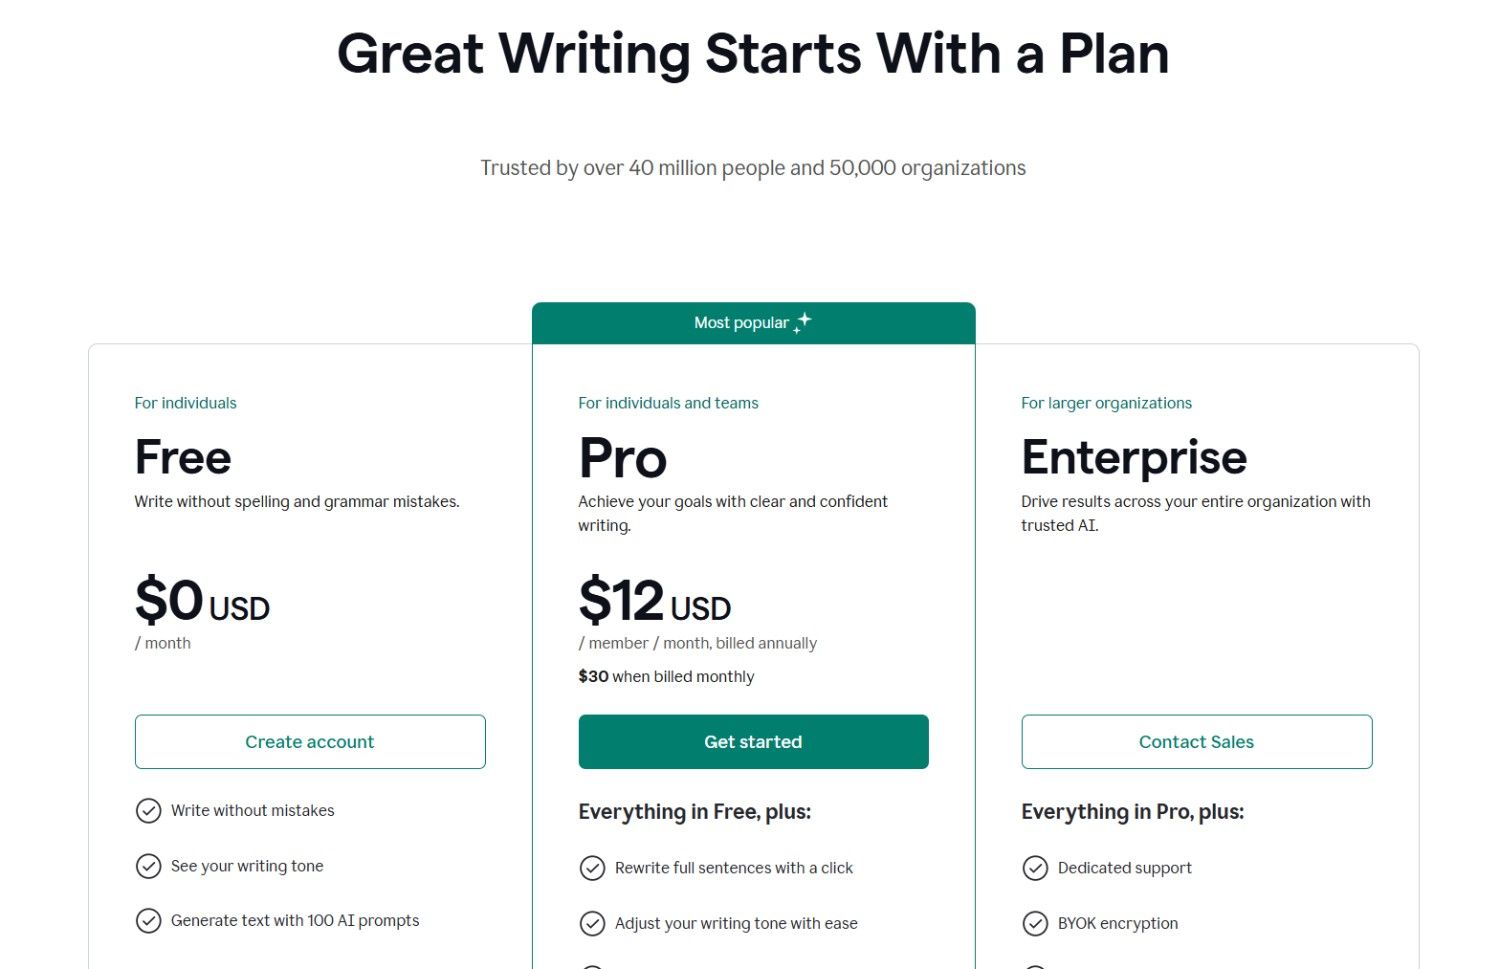Image resolution: width=1500 pixels, height=969 pixels.
Task: Click the checkmark beside Adjust your writing tone with ease
Action: pos(592,923)
